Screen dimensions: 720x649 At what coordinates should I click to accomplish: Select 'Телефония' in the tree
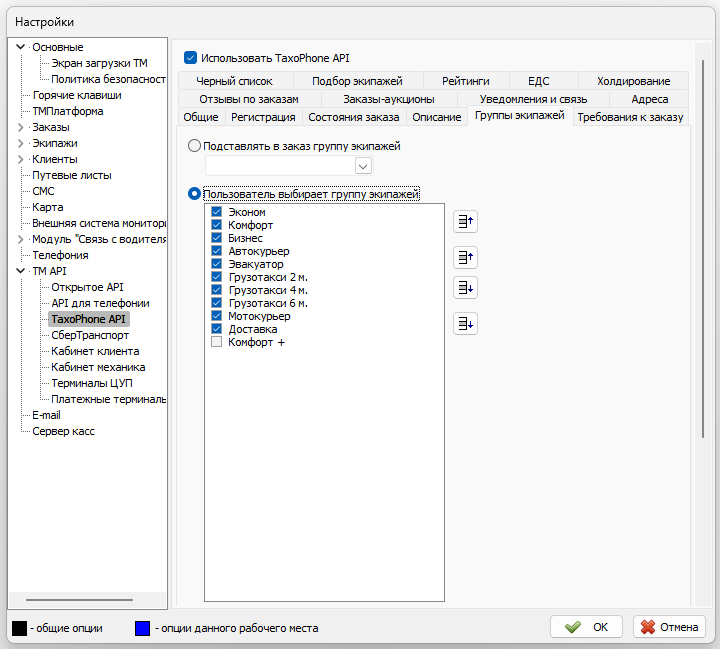tap(60, 255)
